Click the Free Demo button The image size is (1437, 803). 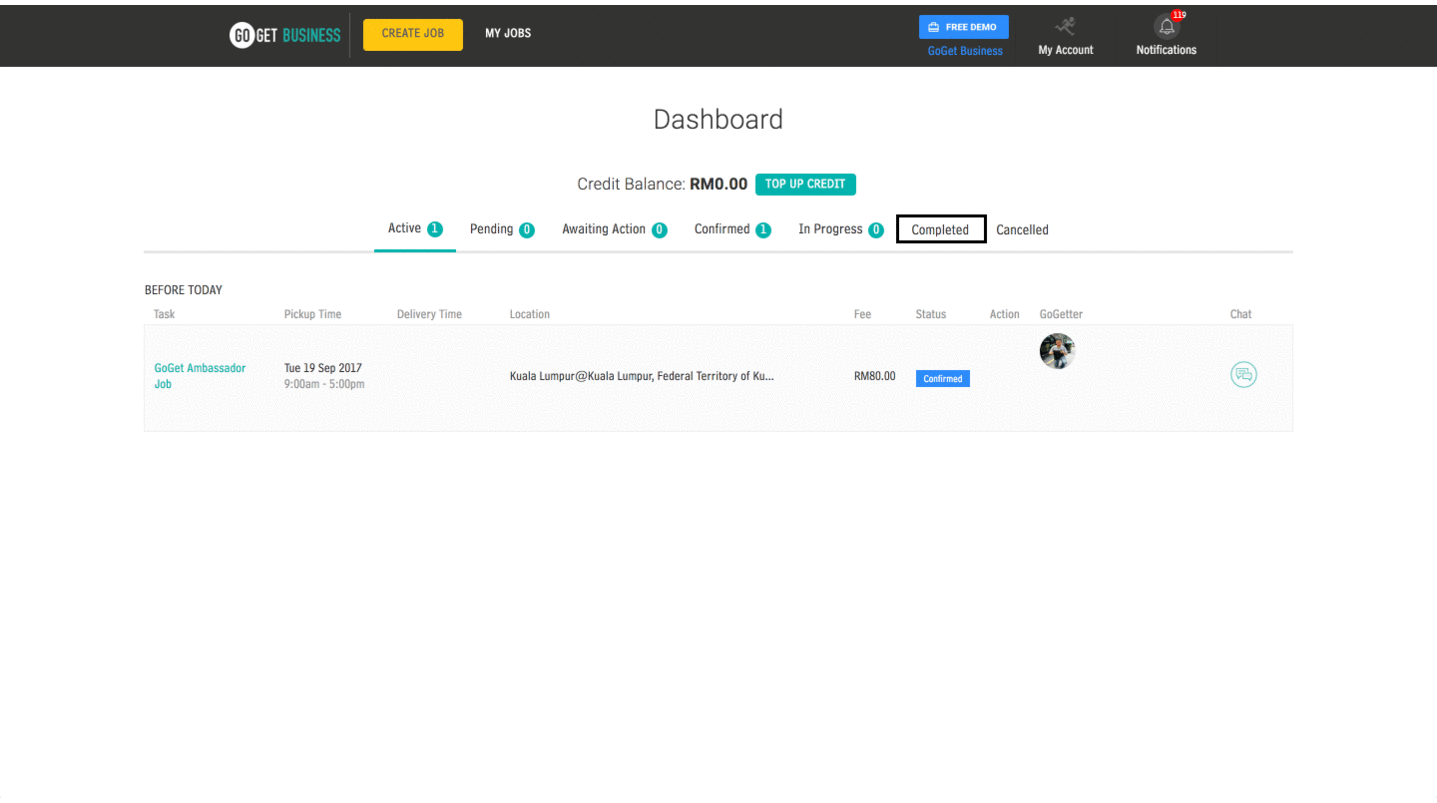[963, 27]
